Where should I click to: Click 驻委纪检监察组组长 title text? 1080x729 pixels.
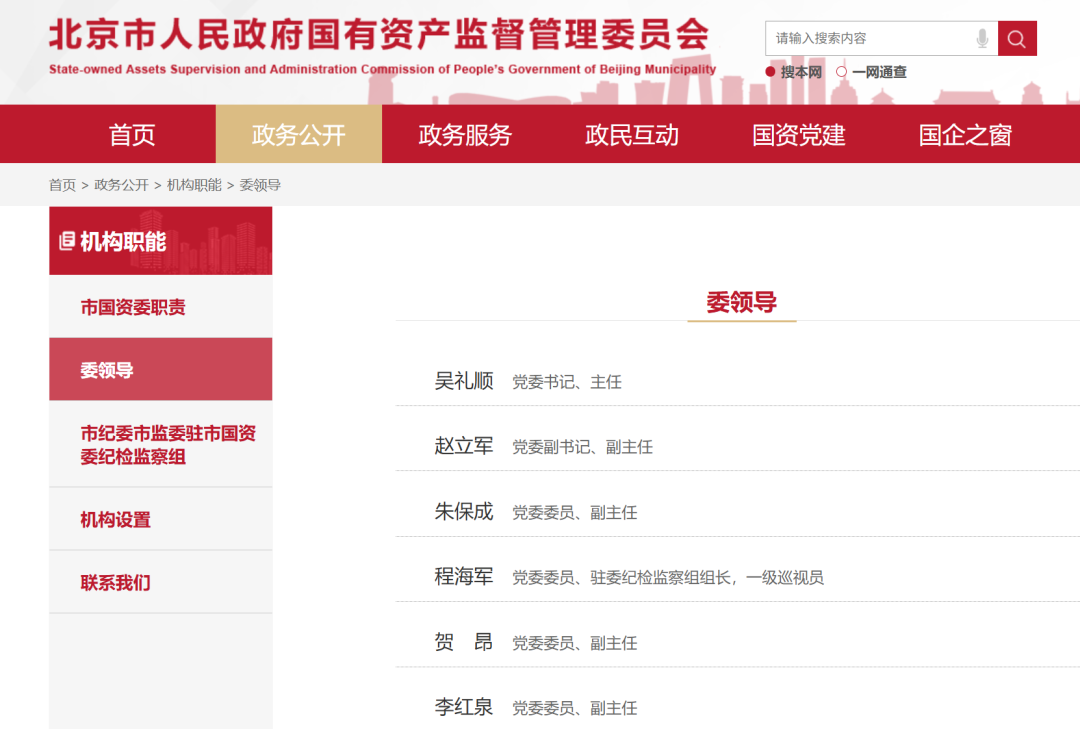tap(660, 577)
